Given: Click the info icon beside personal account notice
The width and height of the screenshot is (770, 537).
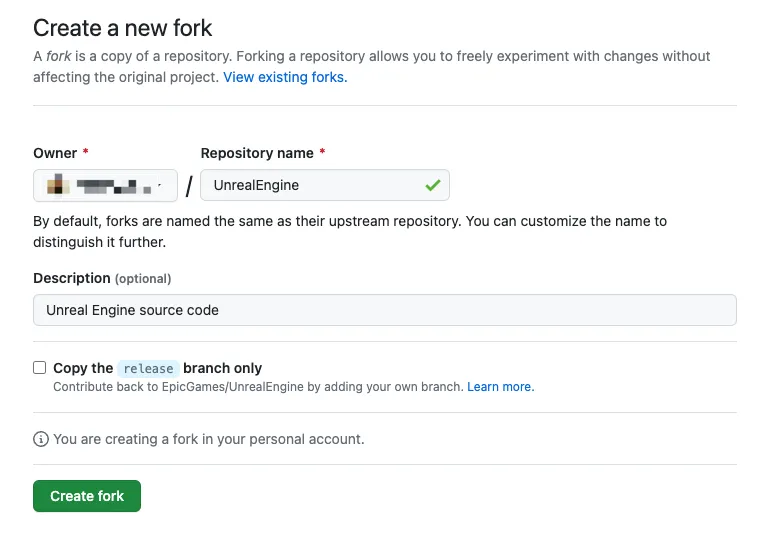Looking at the screenshot, I should [x=41, y=439].
